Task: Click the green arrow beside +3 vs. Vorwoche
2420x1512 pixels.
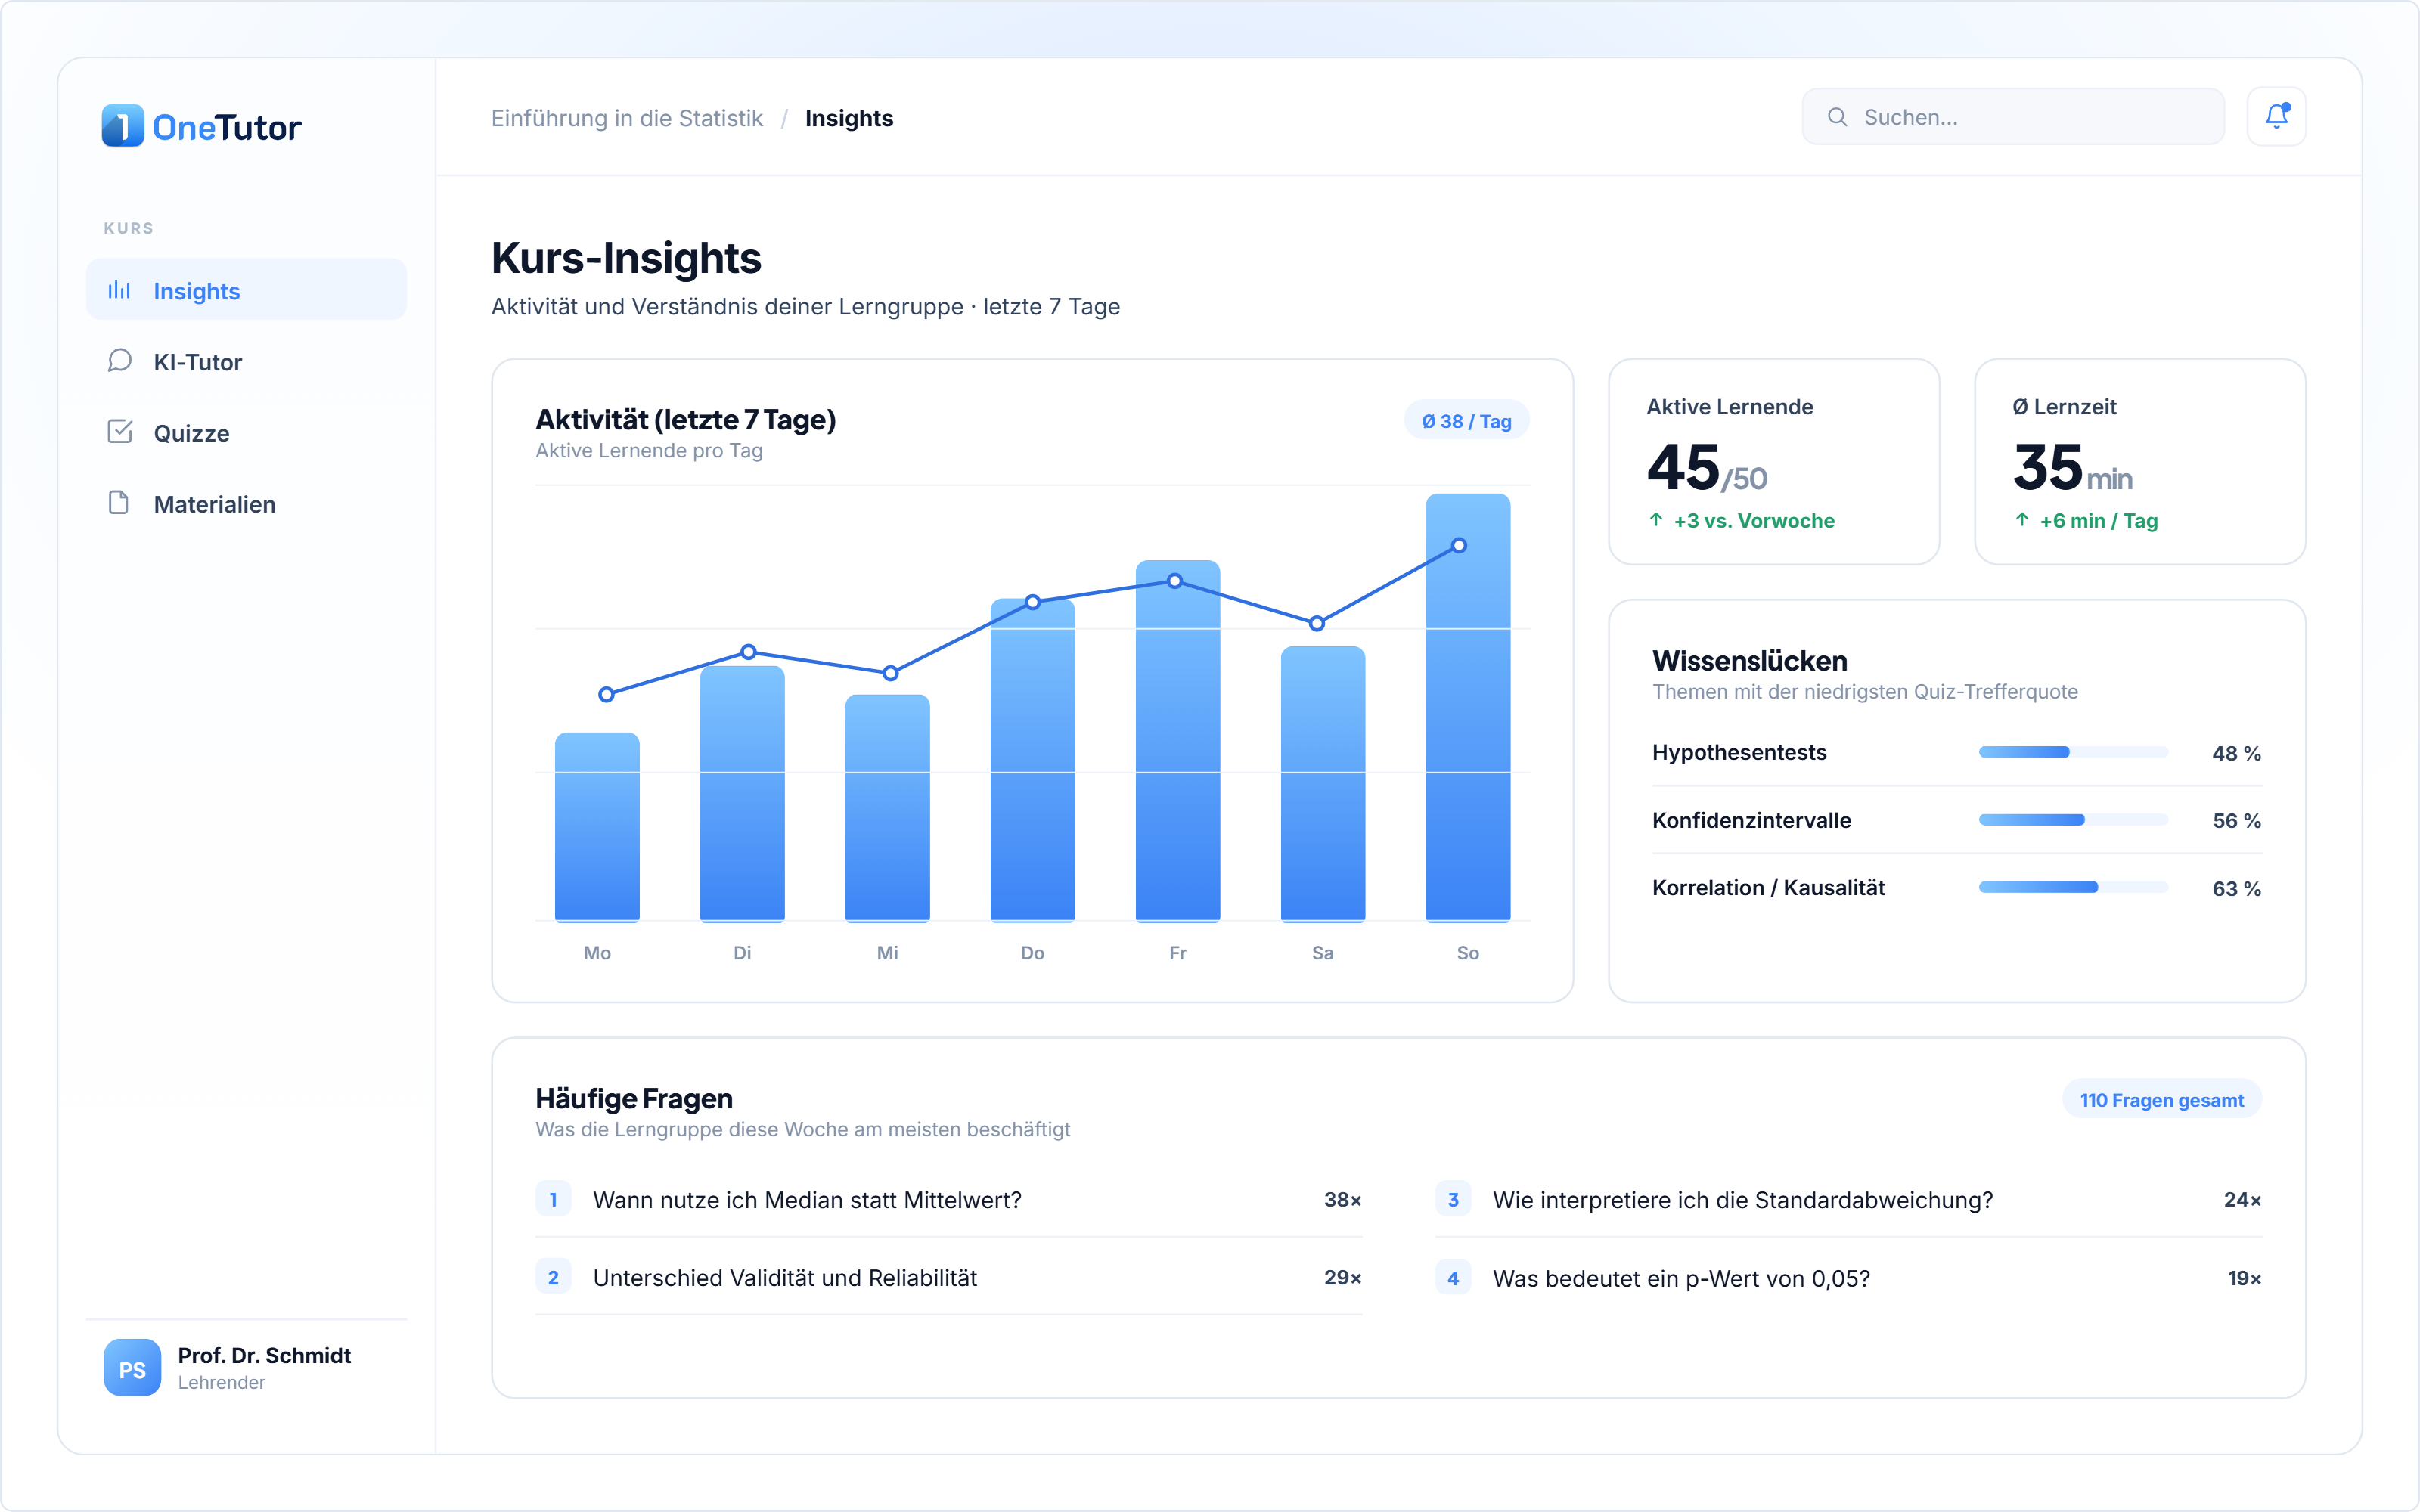Action: pos(1656,520)
